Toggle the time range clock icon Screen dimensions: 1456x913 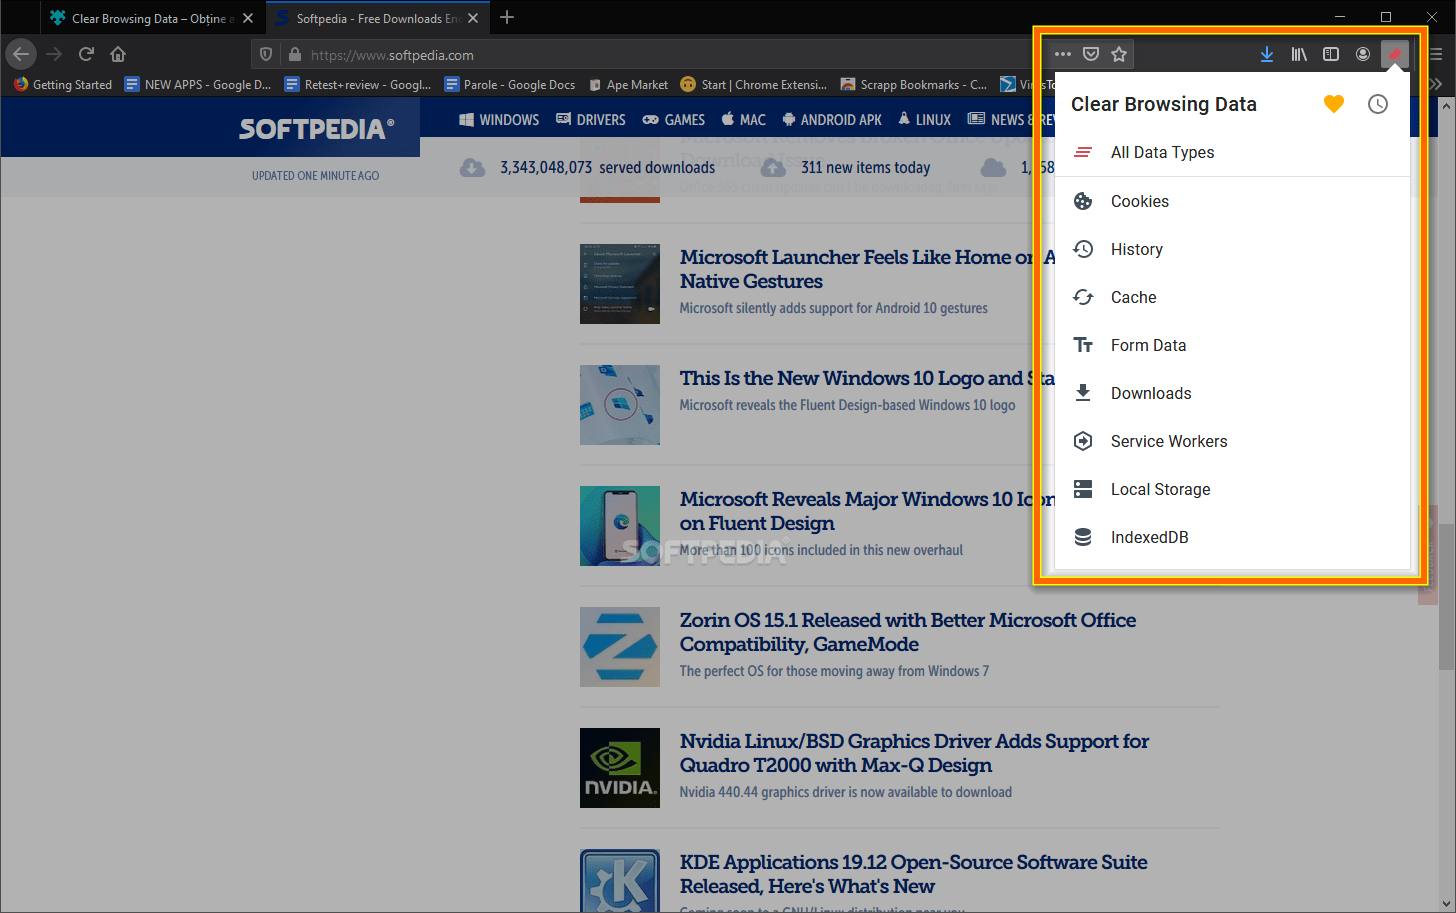[1377, 103]
